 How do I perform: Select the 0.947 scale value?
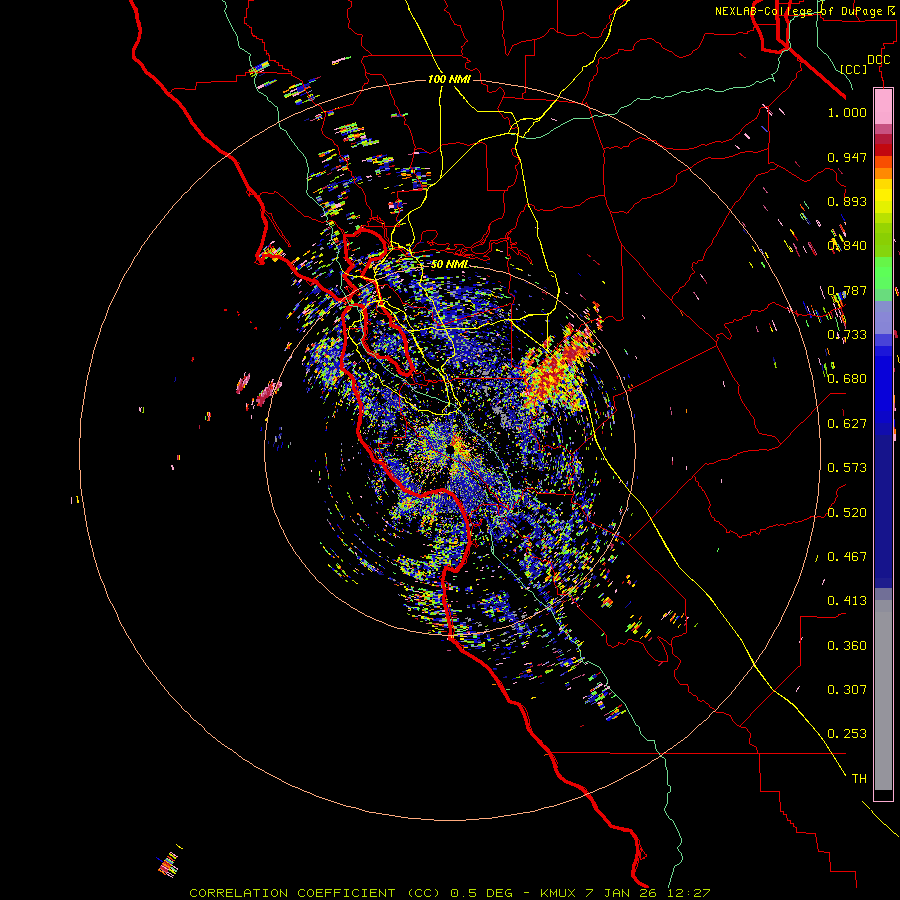click(x=847, y=157)
